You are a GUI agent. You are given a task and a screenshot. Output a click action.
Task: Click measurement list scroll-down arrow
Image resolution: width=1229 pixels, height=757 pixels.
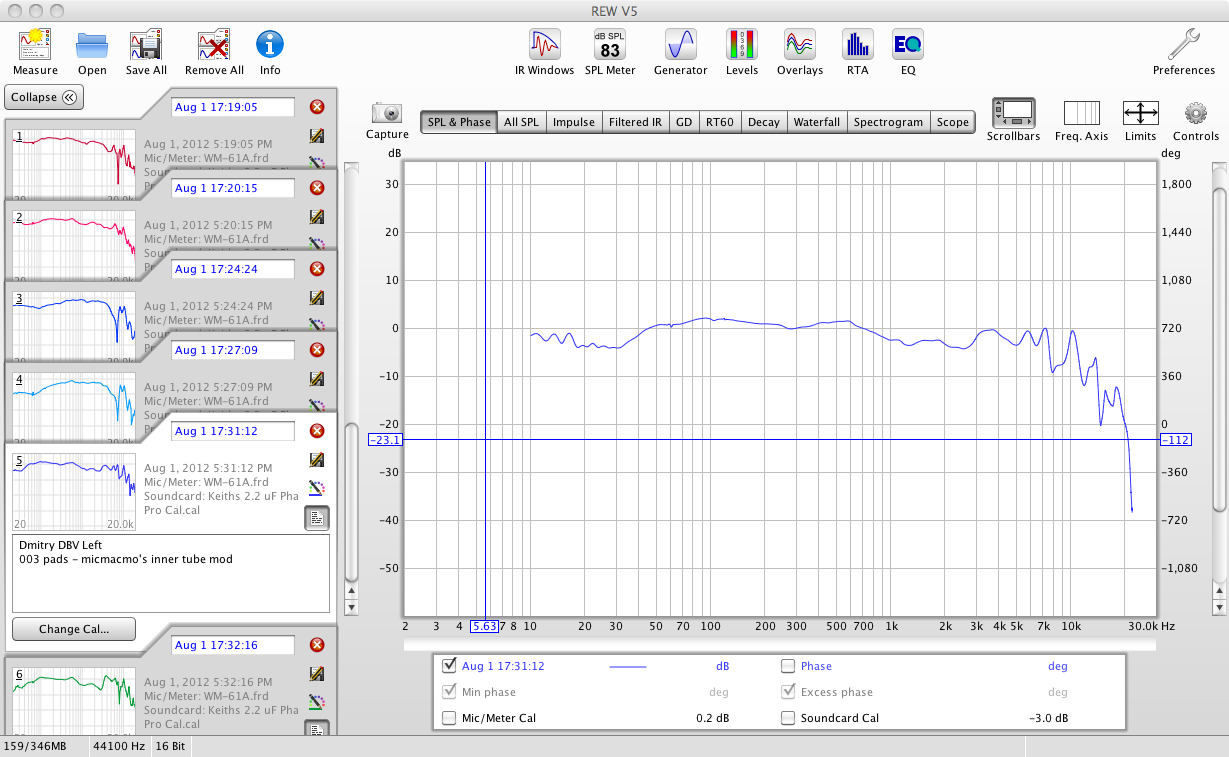click(350, 607)
